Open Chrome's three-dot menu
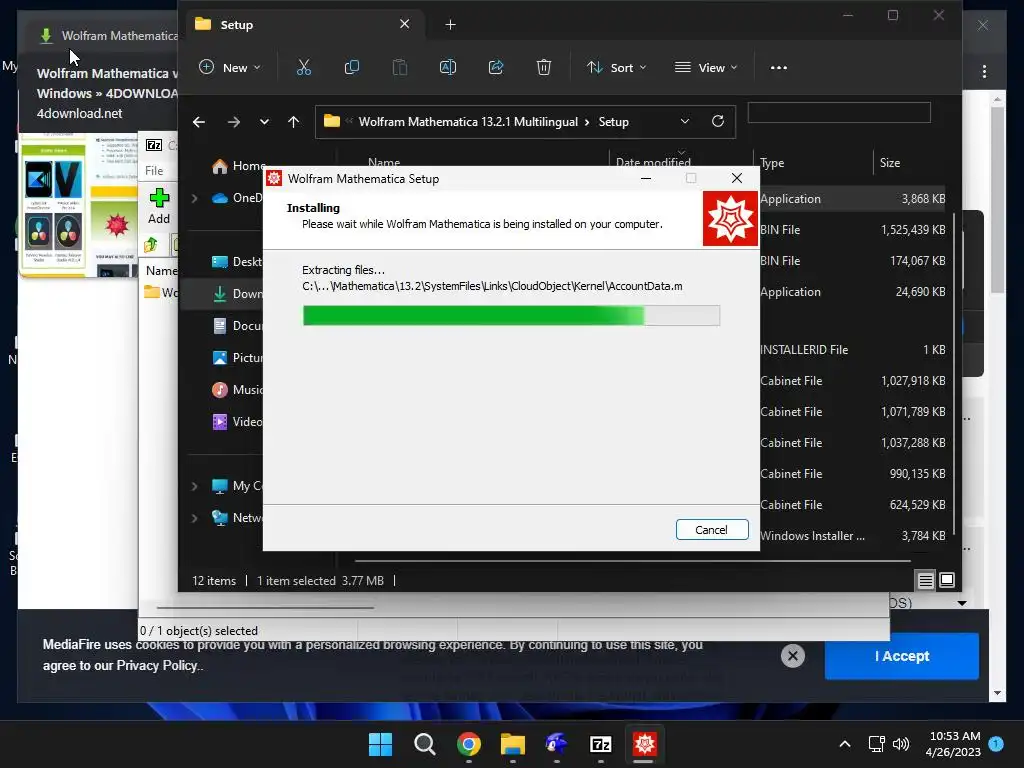The height and width of the screenshot is (768, 1024). click(984, 71)
